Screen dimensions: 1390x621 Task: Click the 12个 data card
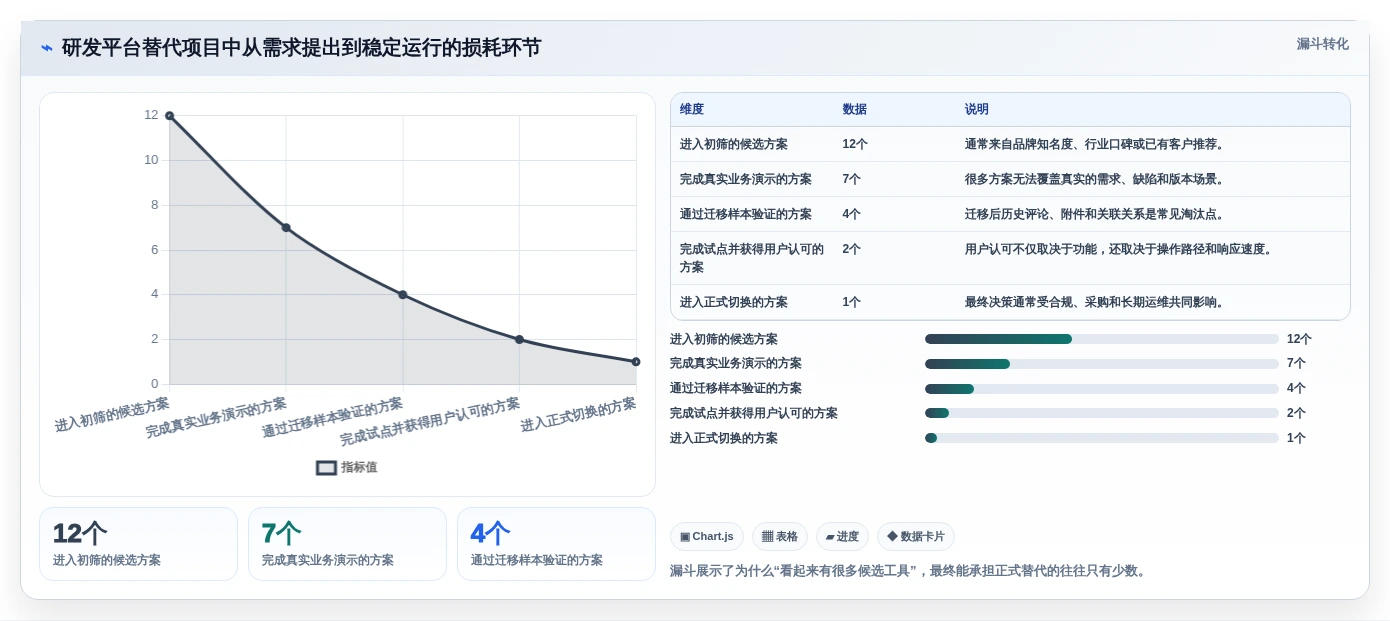(x=138, y=544)
